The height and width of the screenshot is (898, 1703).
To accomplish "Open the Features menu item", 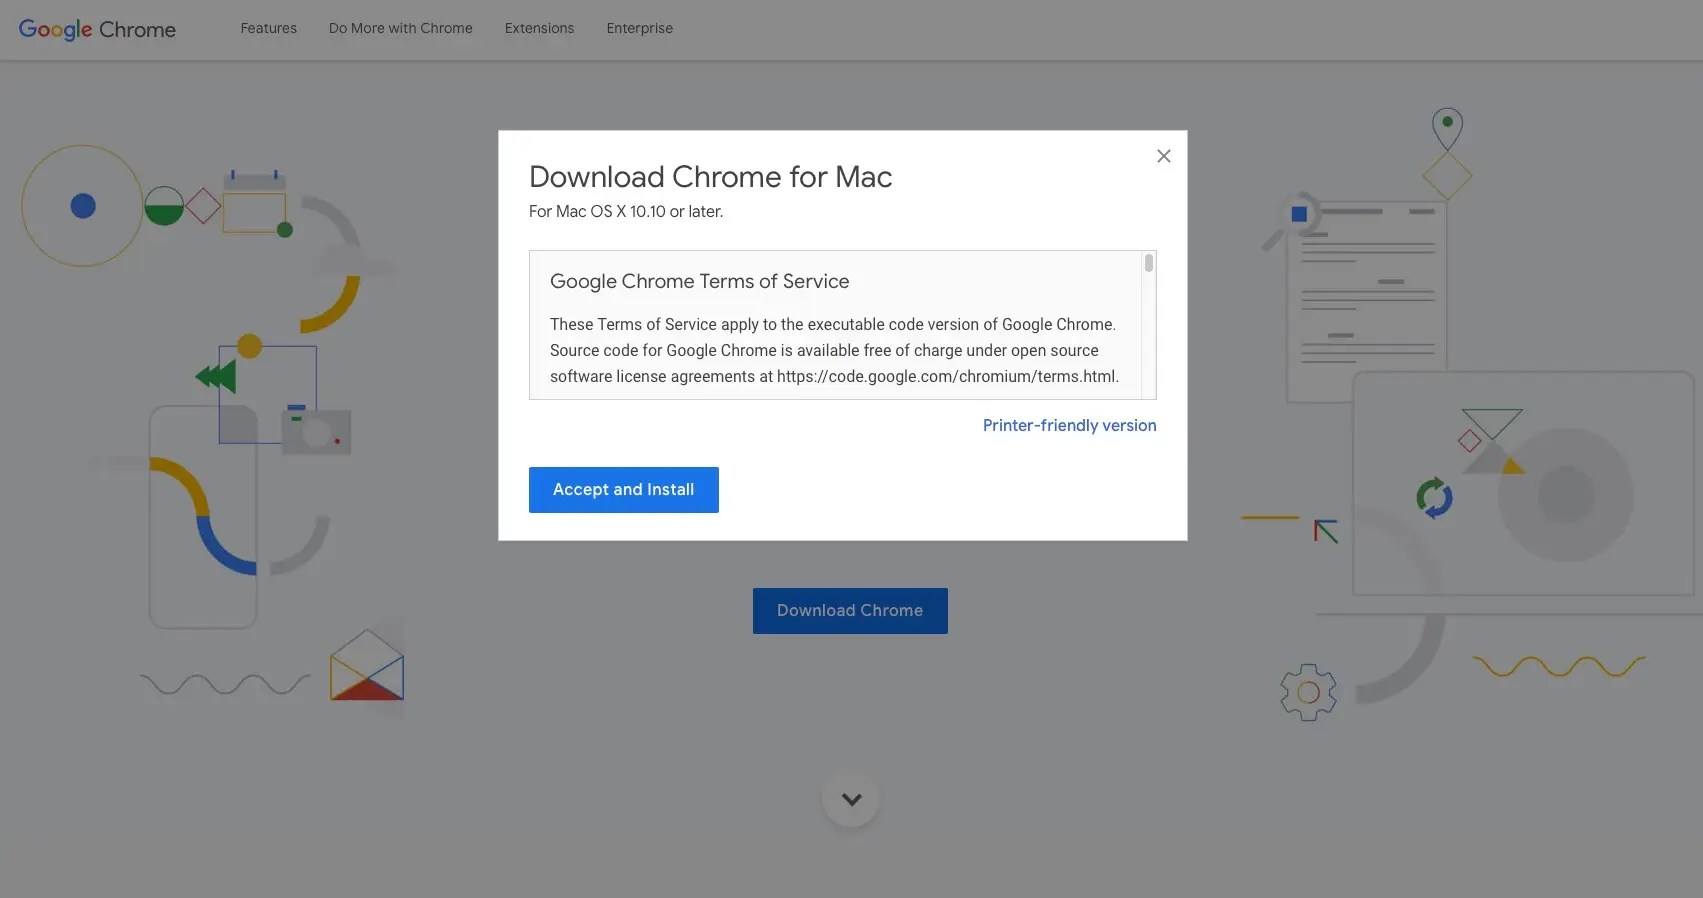I will point(269,28).
